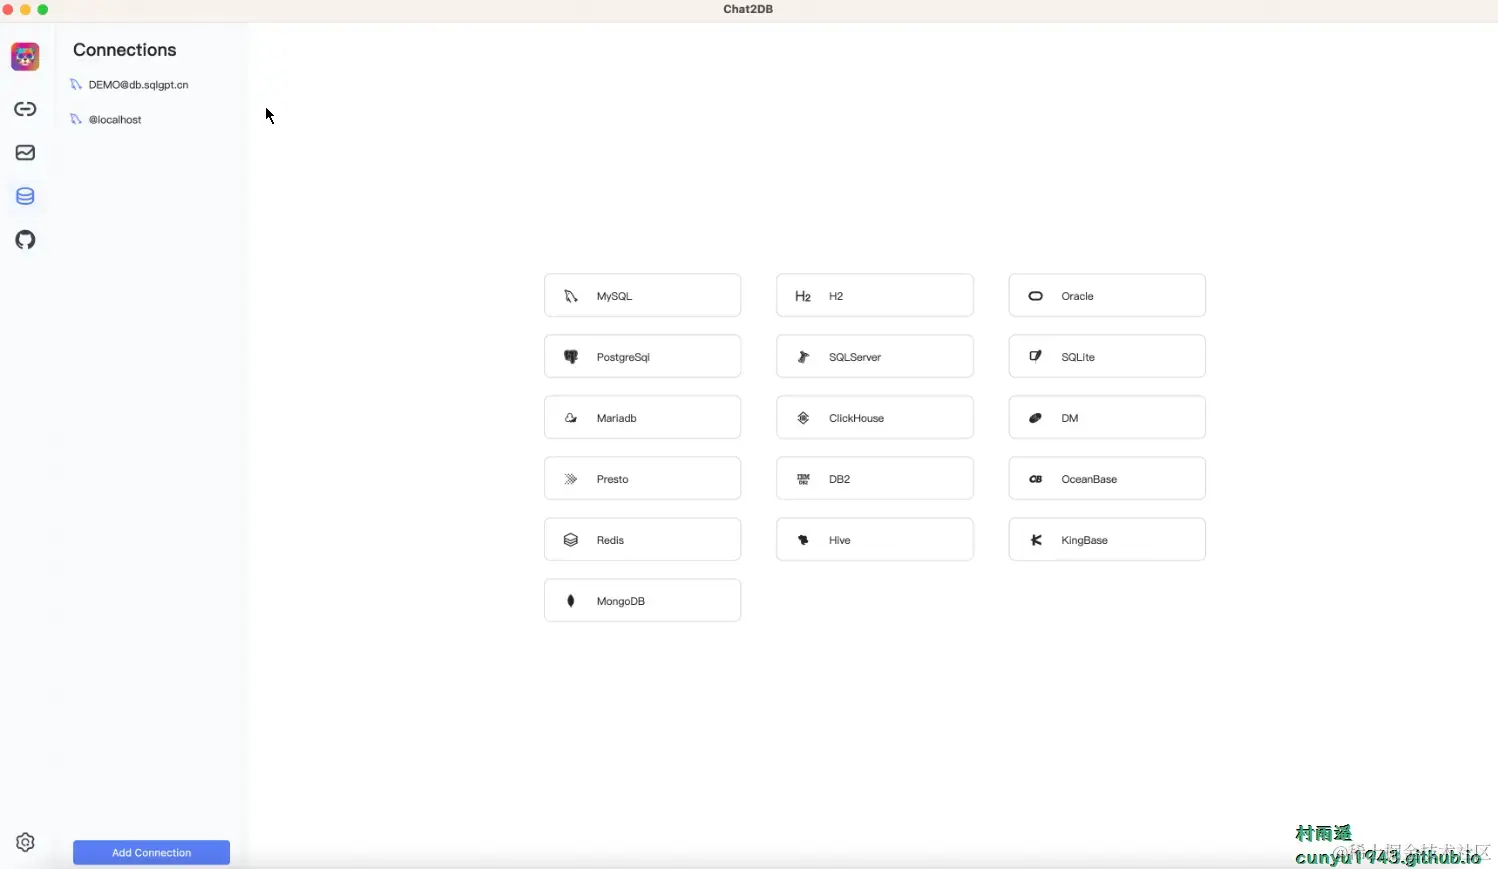Click the MySQL dolphin icon

pos(571,296)
